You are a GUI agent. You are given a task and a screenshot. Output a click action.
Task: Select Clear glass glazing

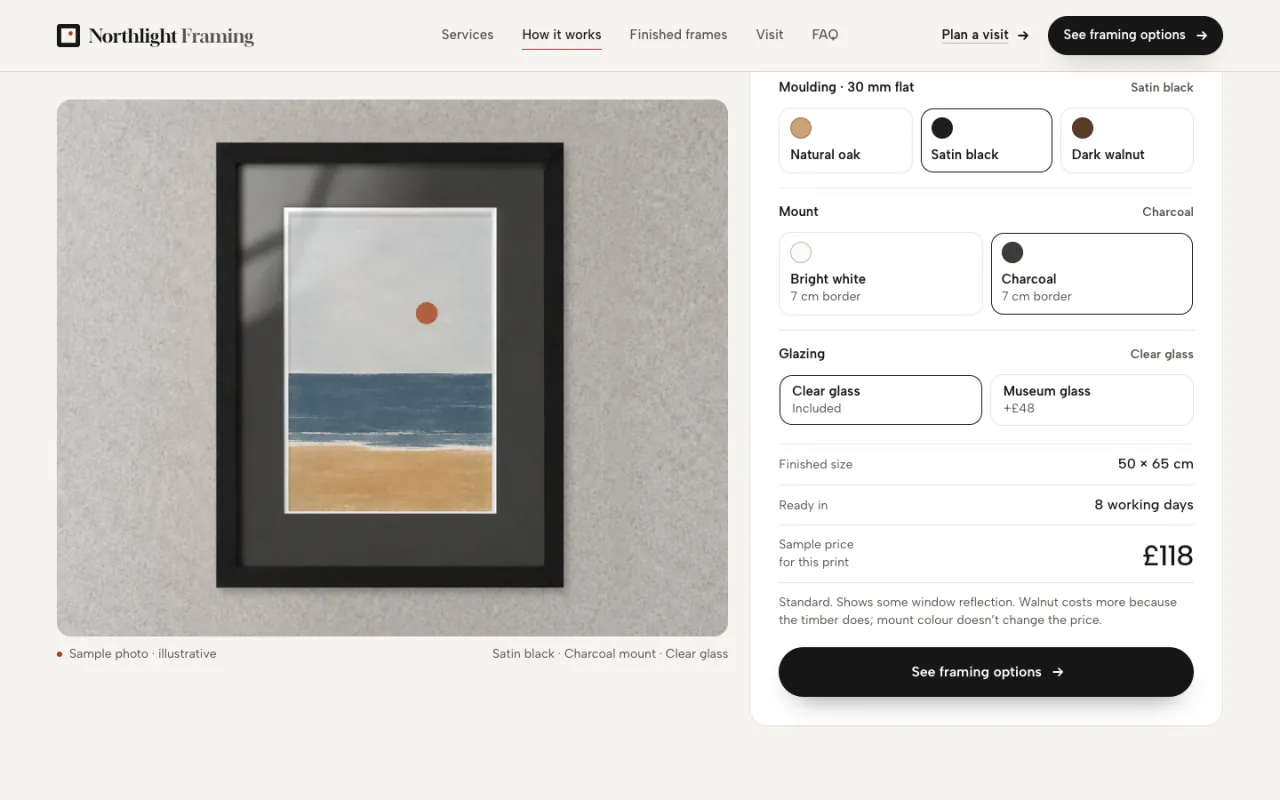point(881,400)
